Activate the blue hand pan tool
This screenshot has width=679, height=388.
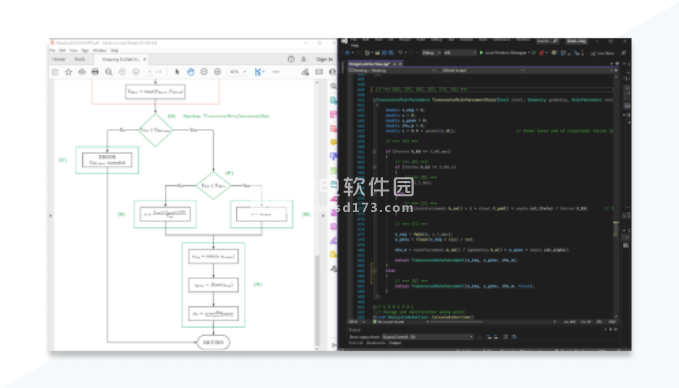pyautogui.click(x=191, y=72)
